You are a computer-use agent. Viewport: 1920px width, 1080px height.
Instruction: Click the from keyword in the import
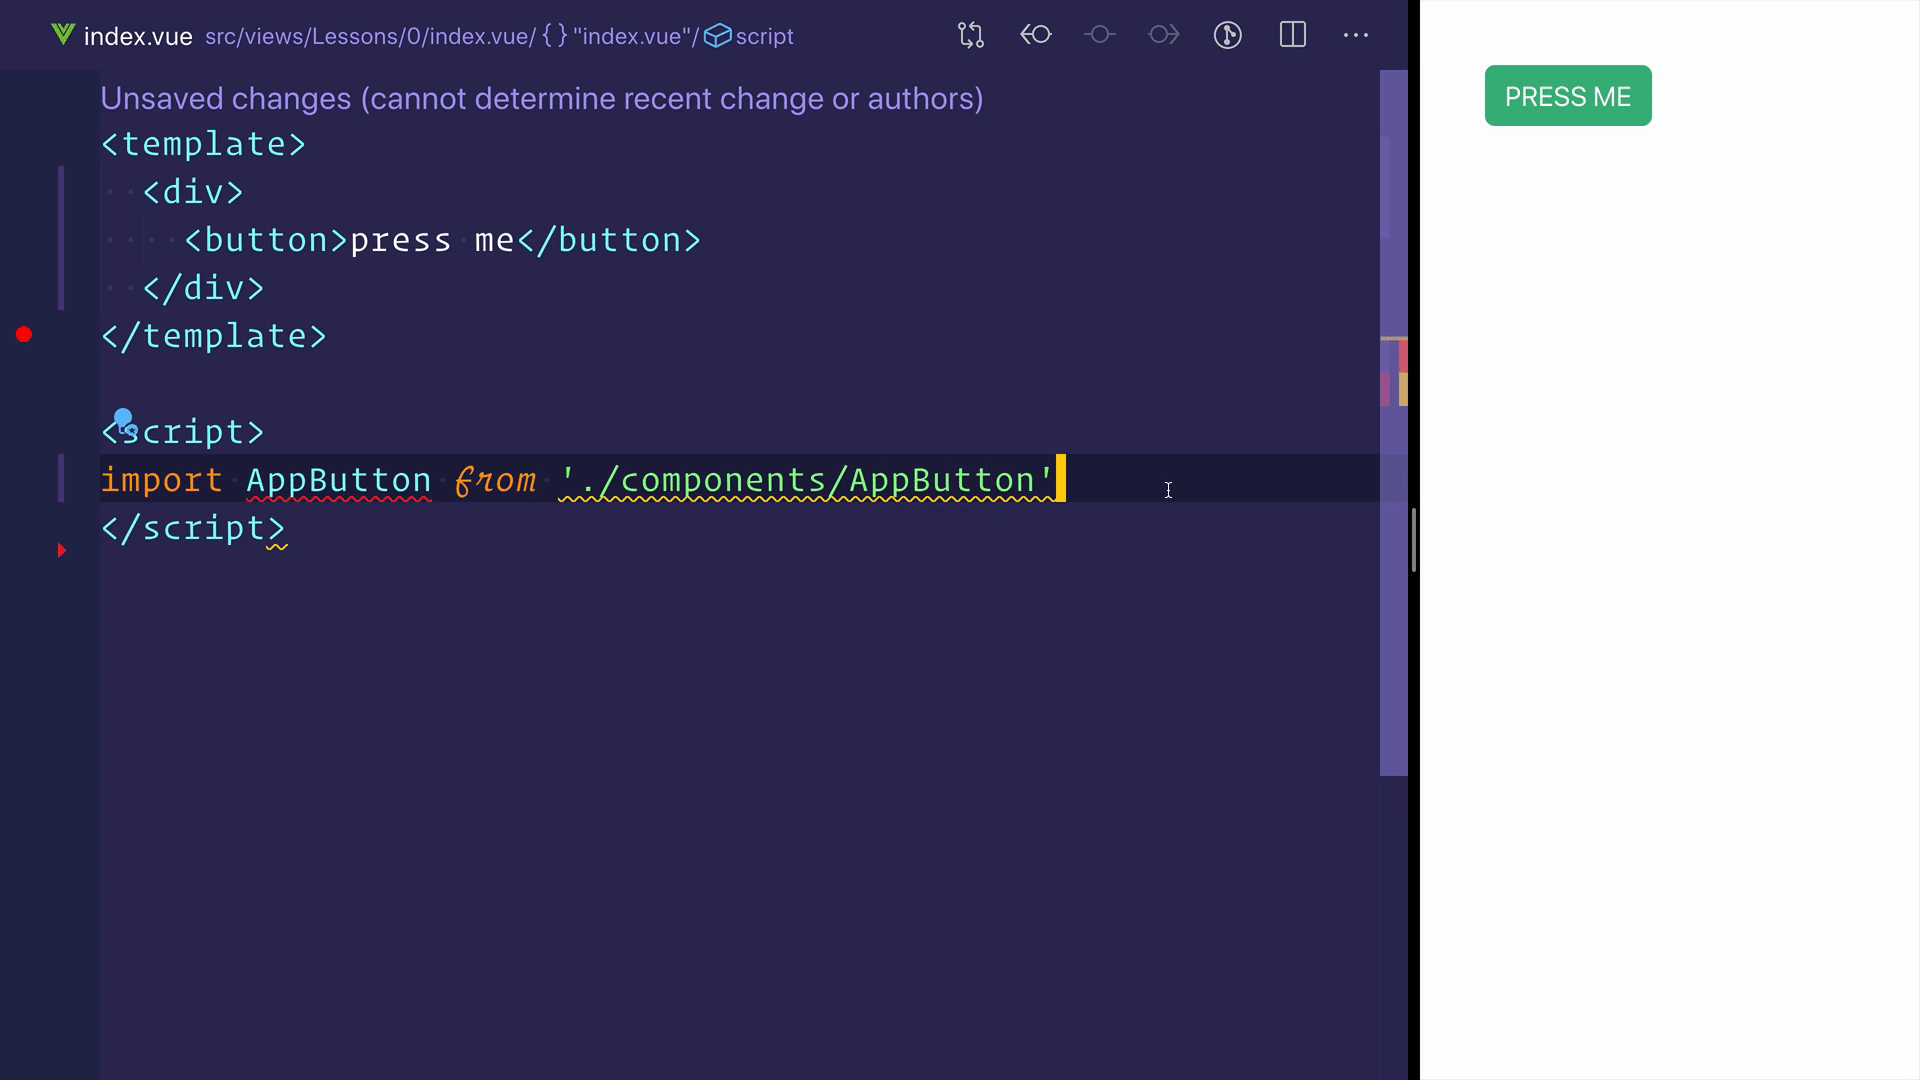pos(495,480)
